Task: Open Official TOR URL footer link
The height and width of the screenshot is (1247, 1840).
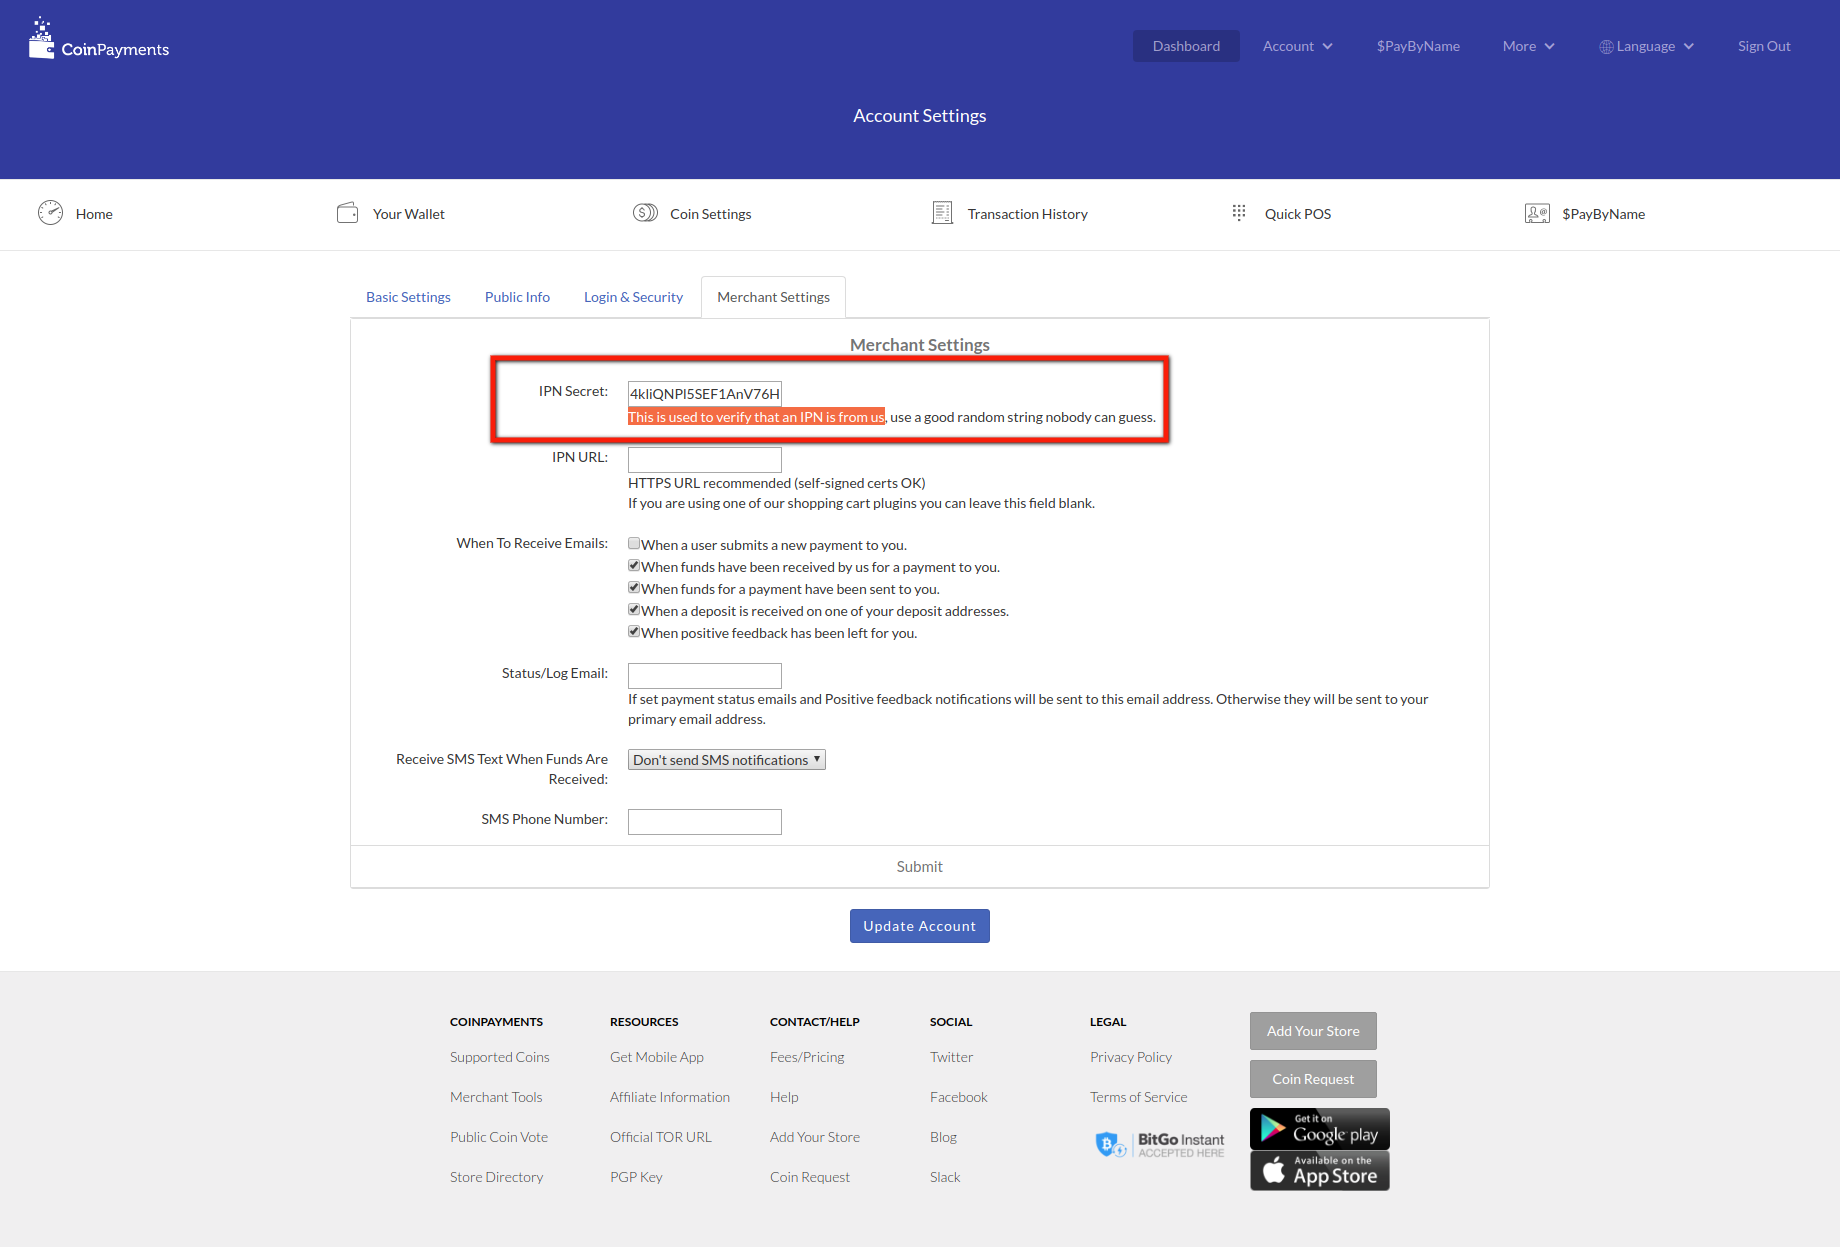Action: tap(661, 1137)
